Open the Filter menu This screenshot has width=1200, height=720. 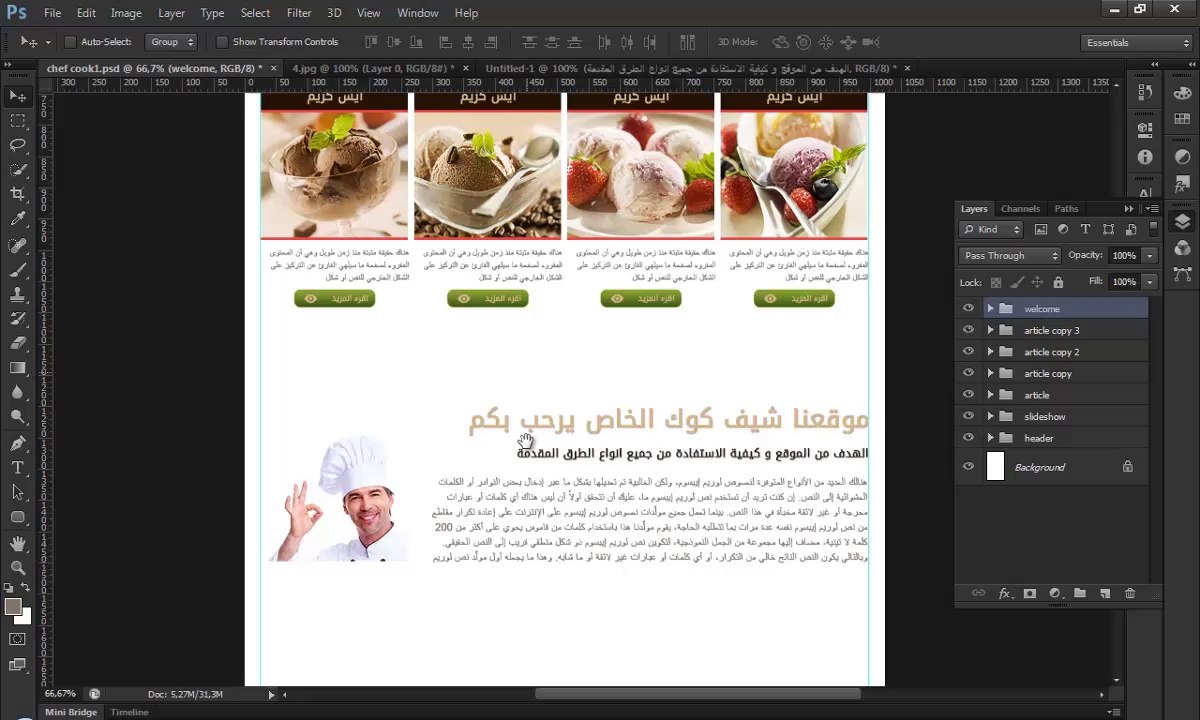pos(299,13)
